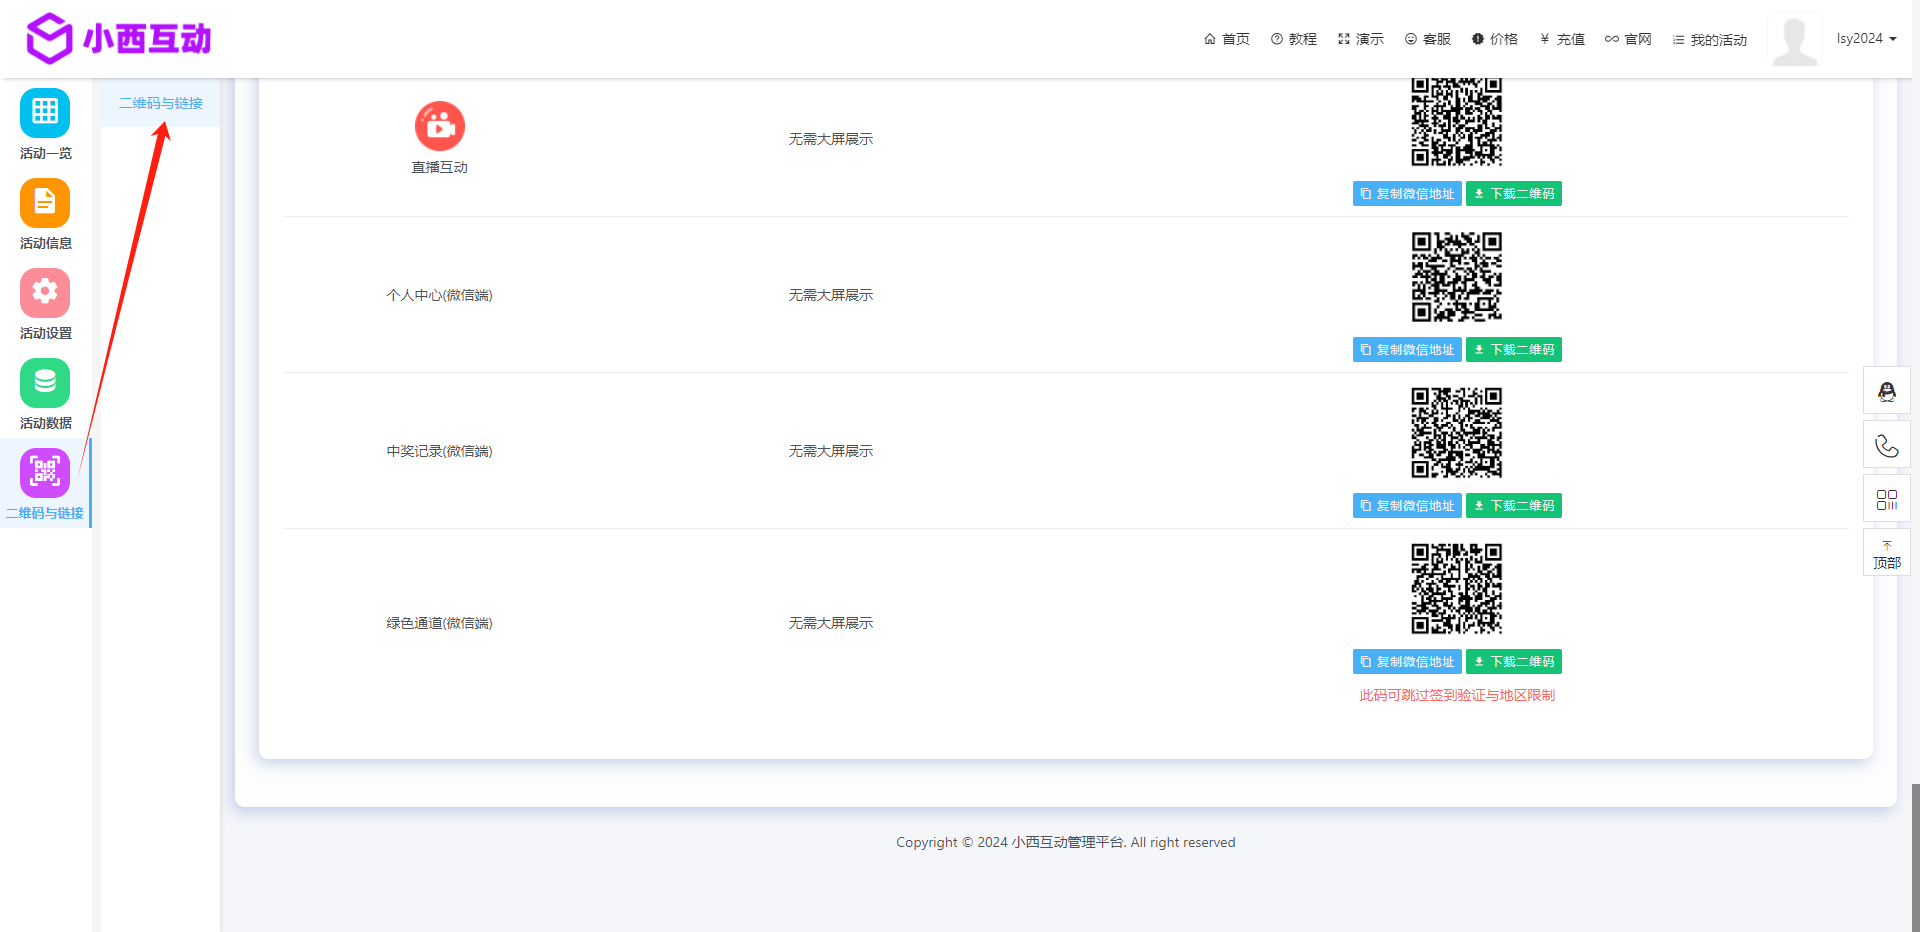Click the 小西互动 logo
This screenshot has height=932, width=1920.
click(x=118, y=39)
